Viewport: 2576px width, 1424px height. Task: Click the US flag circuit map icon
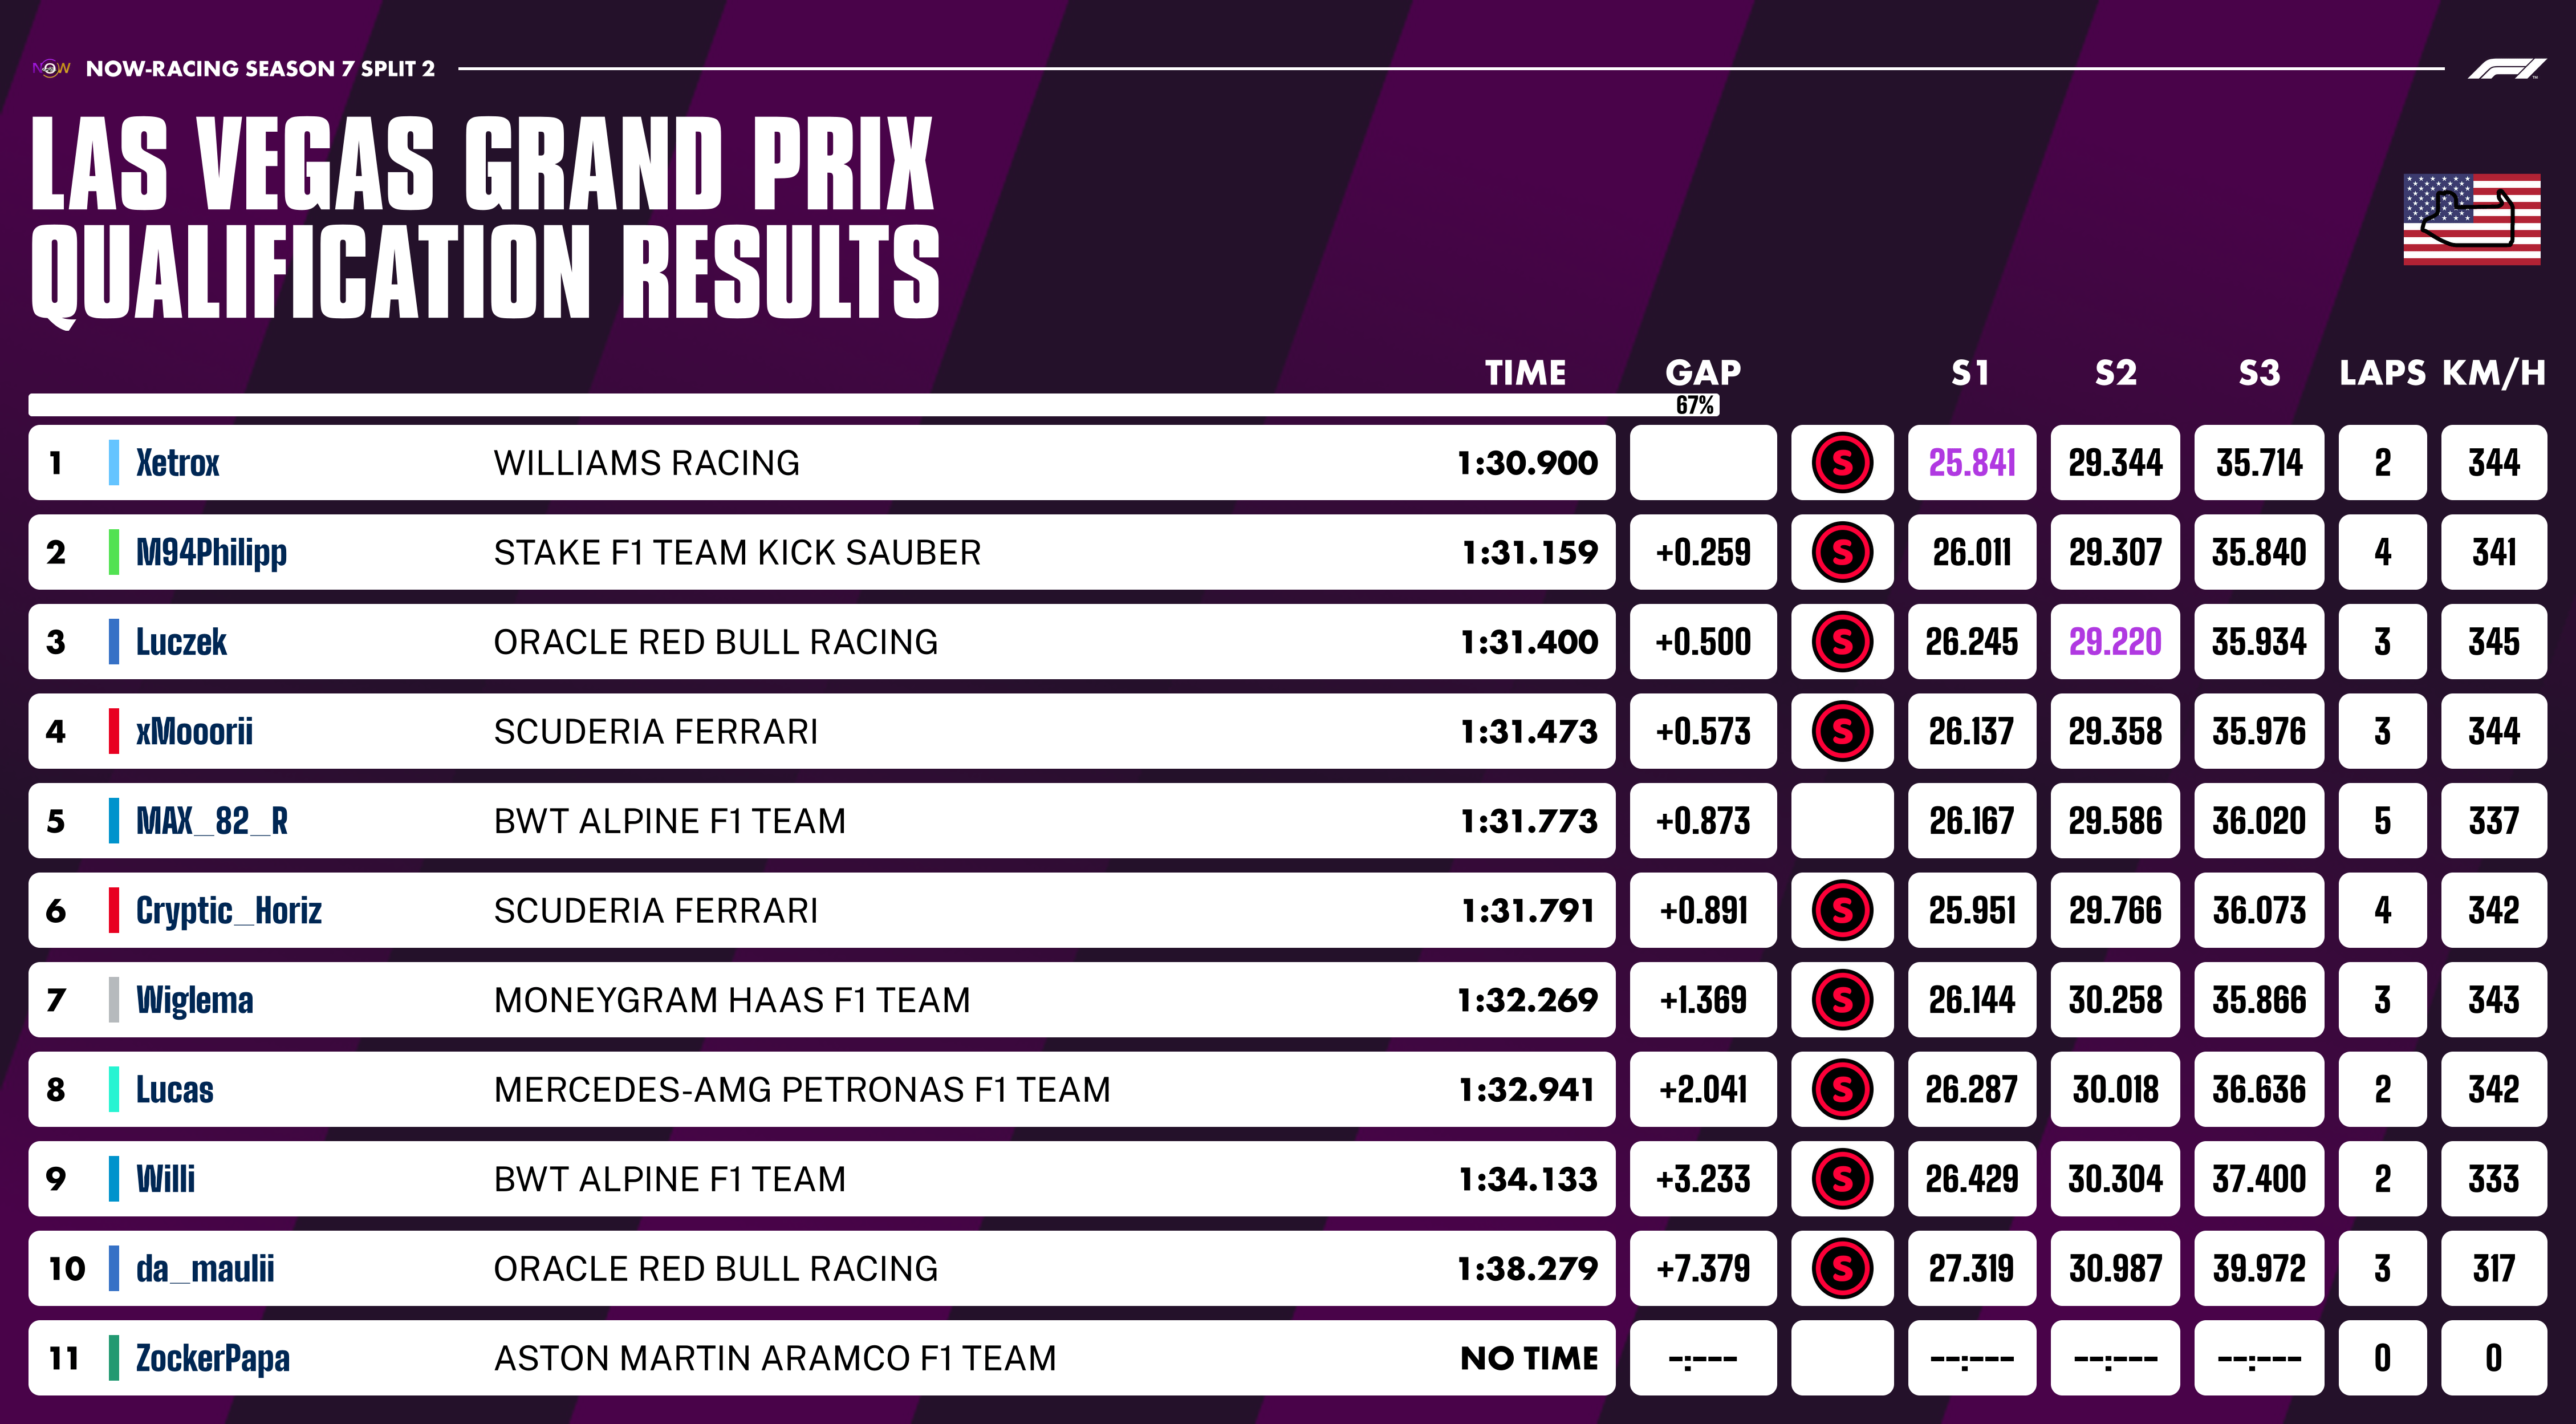click(2472, 219)
